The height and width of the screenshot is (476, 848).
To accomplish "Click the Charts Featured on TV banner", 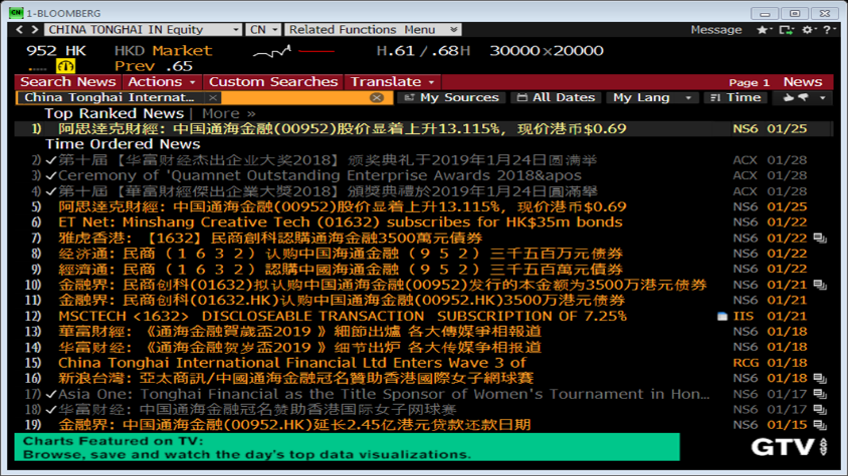I will tap(346, 447).
